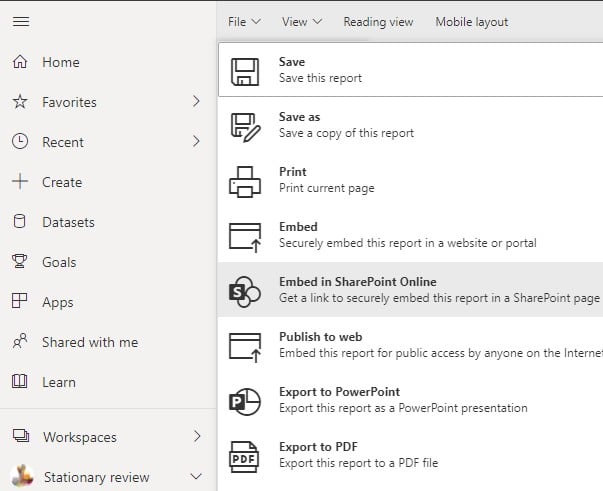
Task: Choose Export to PowerPoint
Action: (410, 400)
